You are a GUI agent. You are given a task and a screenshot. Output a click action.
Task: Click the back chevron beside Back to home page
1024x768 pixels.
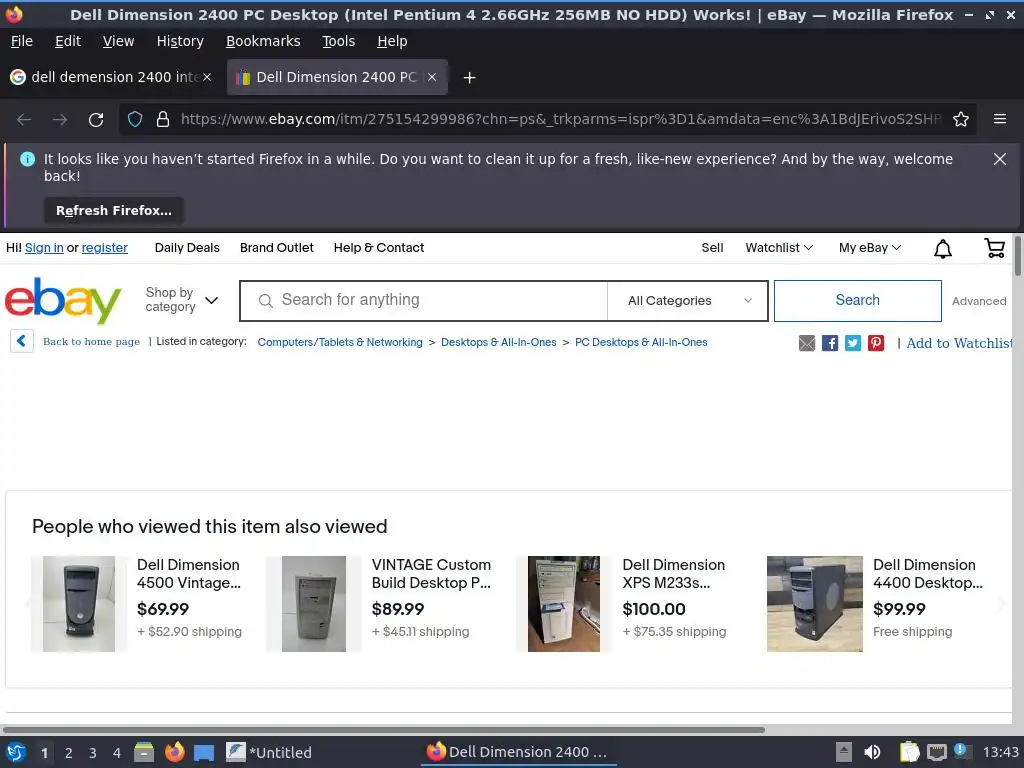tap(22, 341)
